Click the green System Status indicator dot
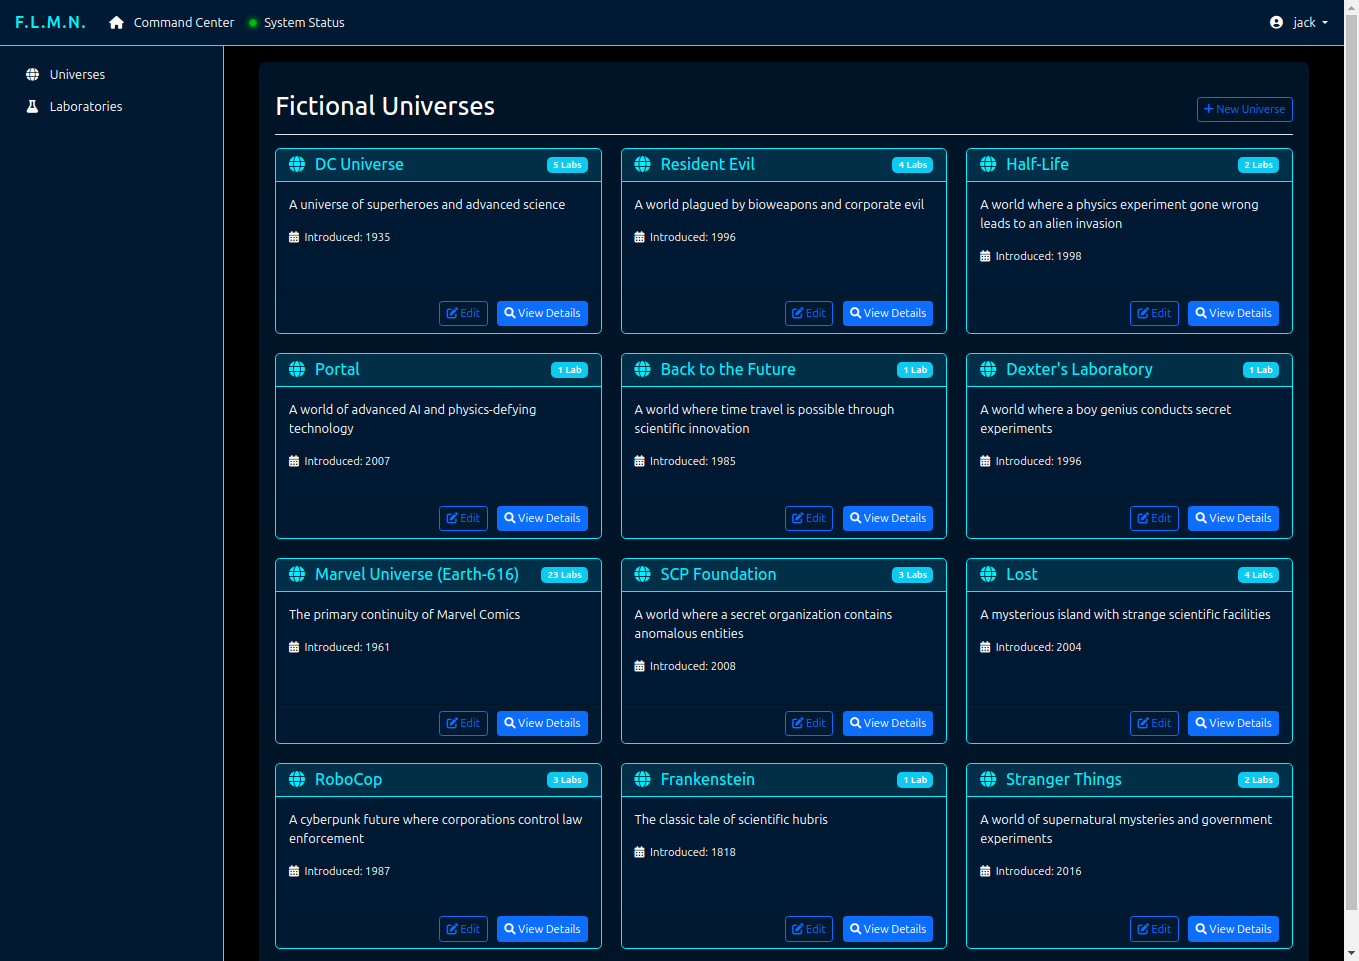The height and width of the screenshot is (961, 1359). [253, 23]
